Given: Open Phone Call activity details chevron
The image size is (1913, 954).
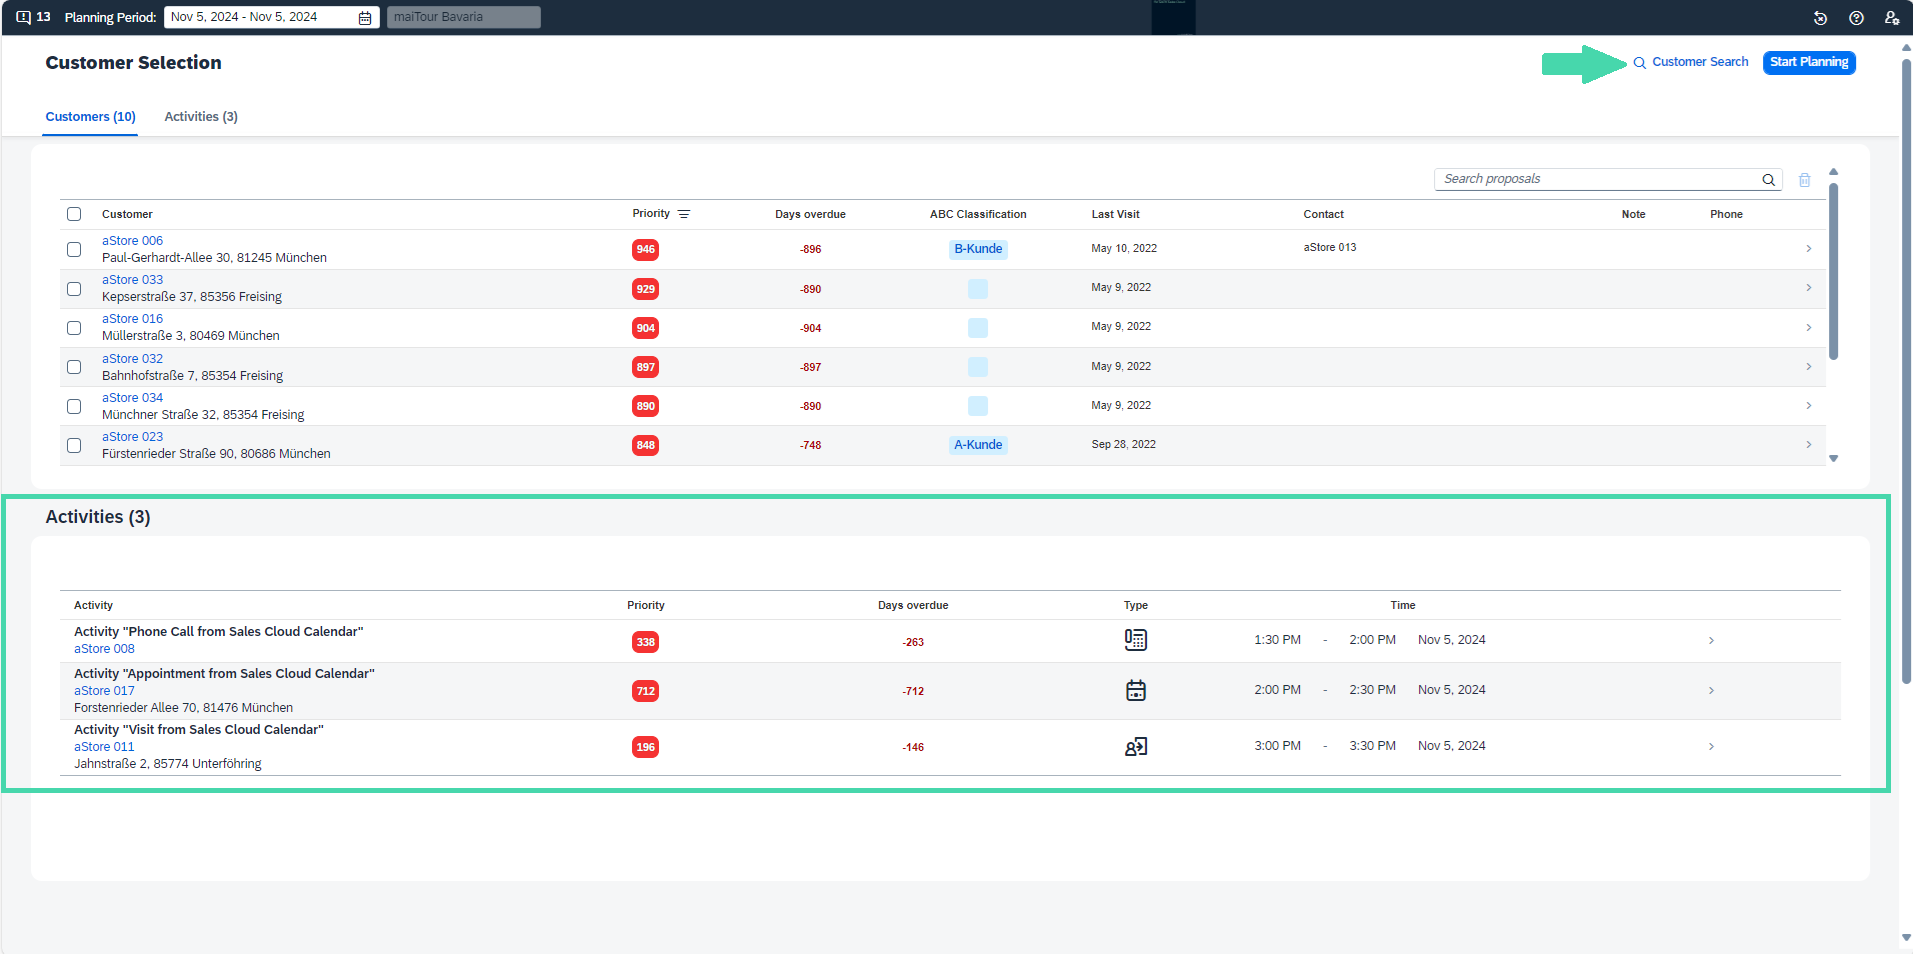Looking at the screenshot, I should 1711,641.
